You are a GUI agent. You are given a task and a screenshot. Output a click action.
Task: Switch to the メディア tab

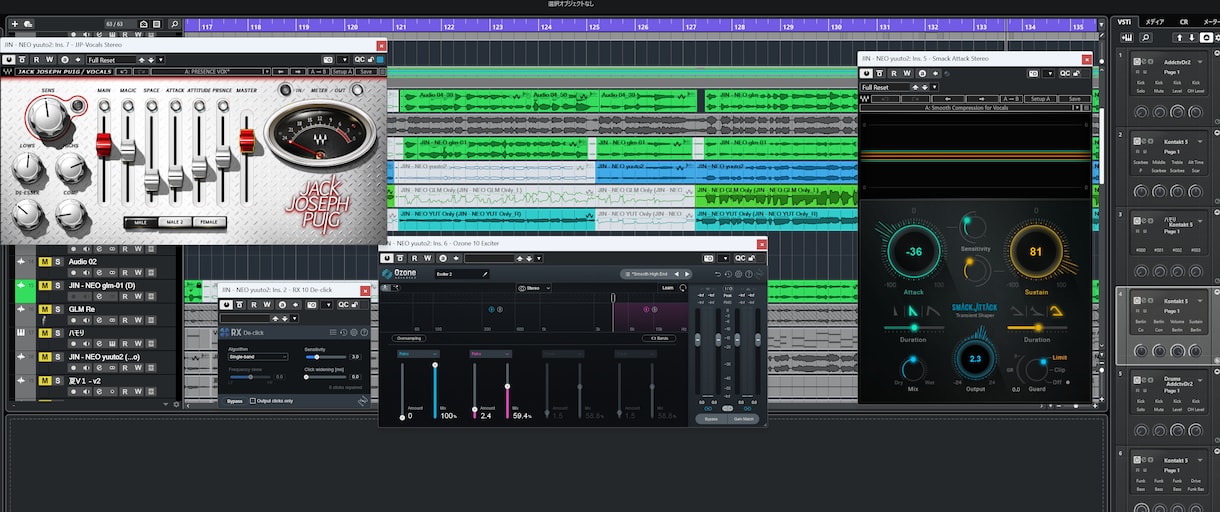(x=1154, y=21)
